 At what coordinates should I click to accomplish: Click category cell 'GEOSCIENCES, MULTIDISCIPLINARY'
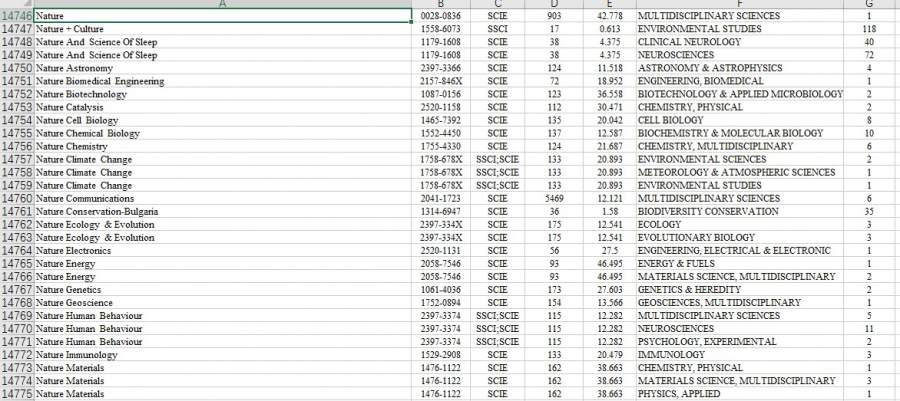[740, 303]
